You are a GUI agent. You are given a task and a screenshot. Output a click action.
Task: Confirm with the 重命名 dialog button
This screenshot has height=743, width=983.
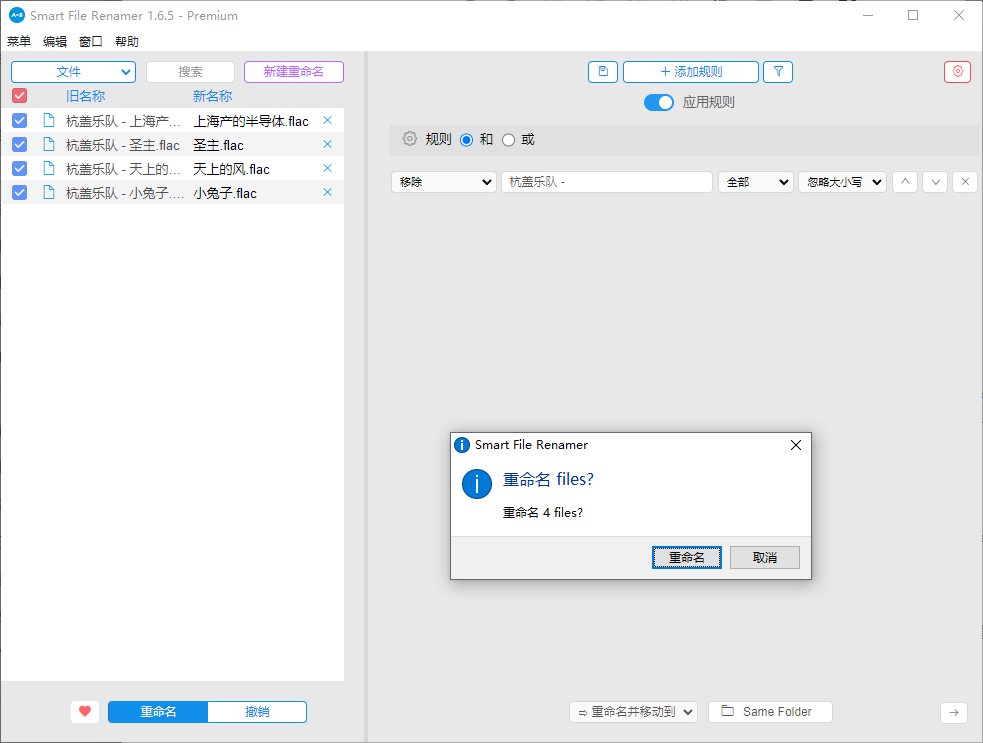[x=686, y=557]
